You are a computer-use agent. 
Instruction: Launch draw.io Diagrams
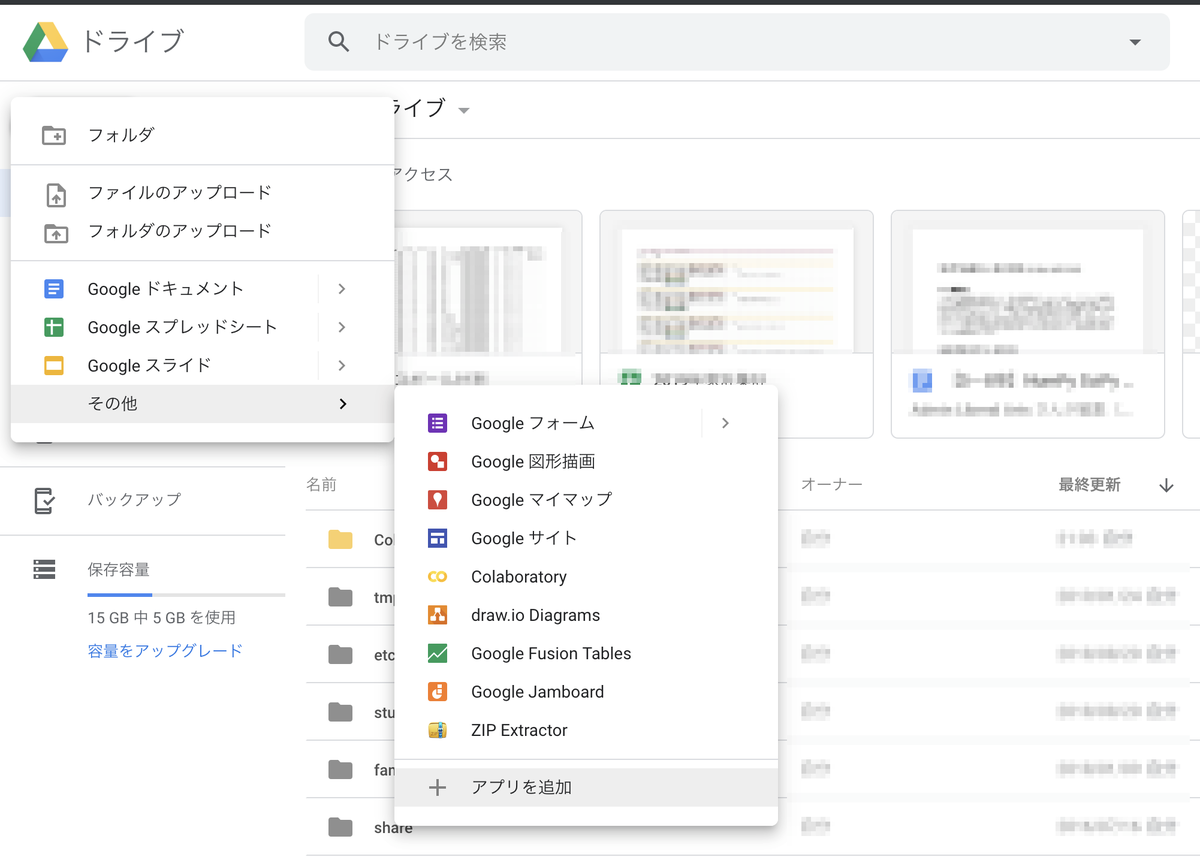pyautogui.click(x=535, y=614)
